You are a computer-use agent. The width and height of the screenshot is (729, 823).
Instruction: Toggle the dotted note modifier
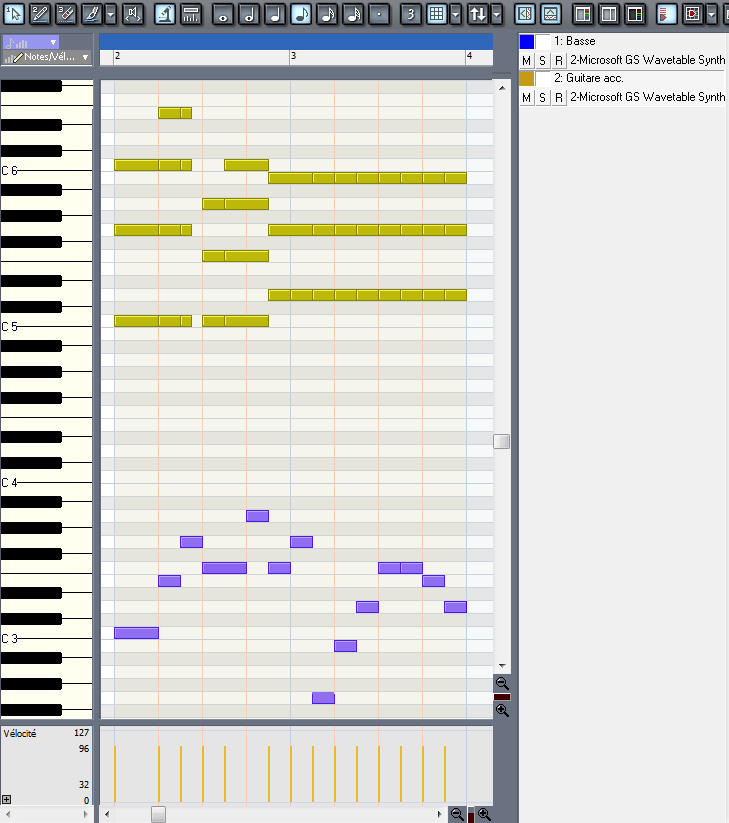pyautogui.click(x=379, y=14)
